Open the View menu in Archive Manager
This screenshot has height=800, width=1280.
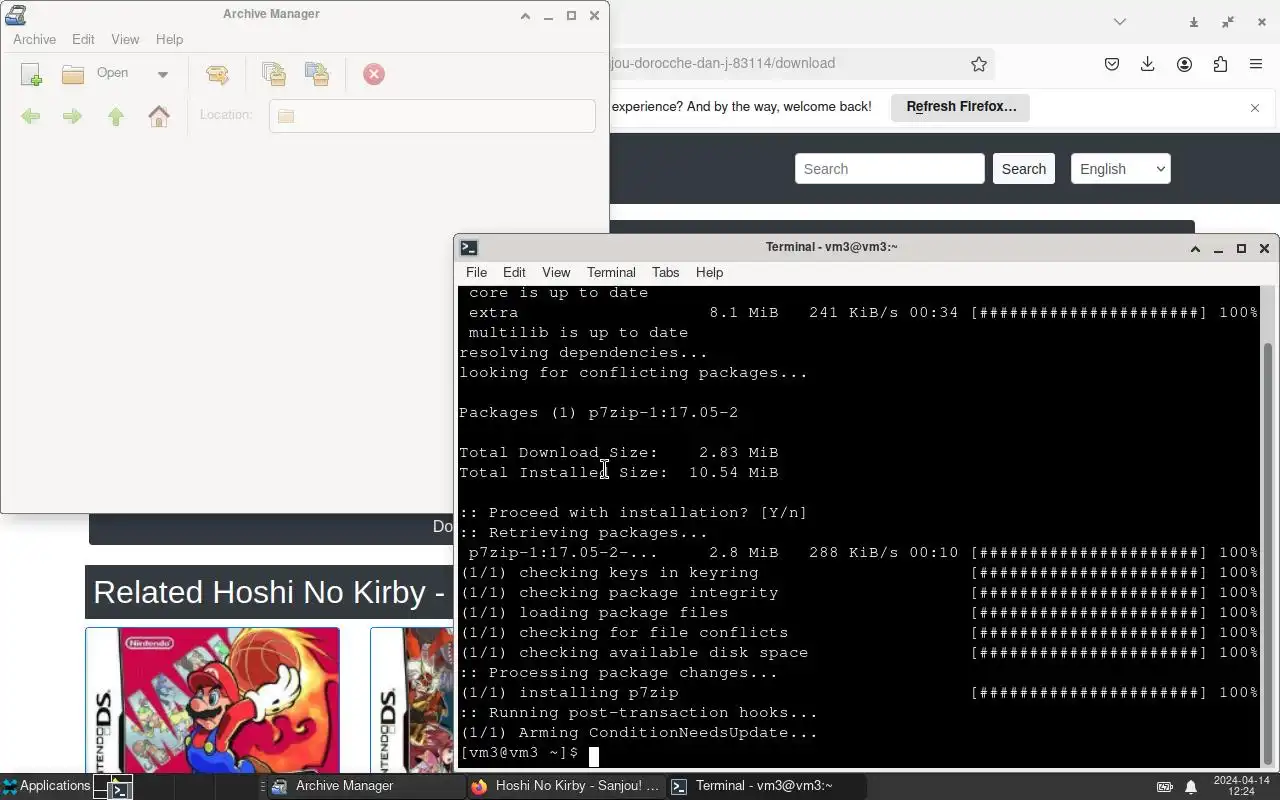125,39
